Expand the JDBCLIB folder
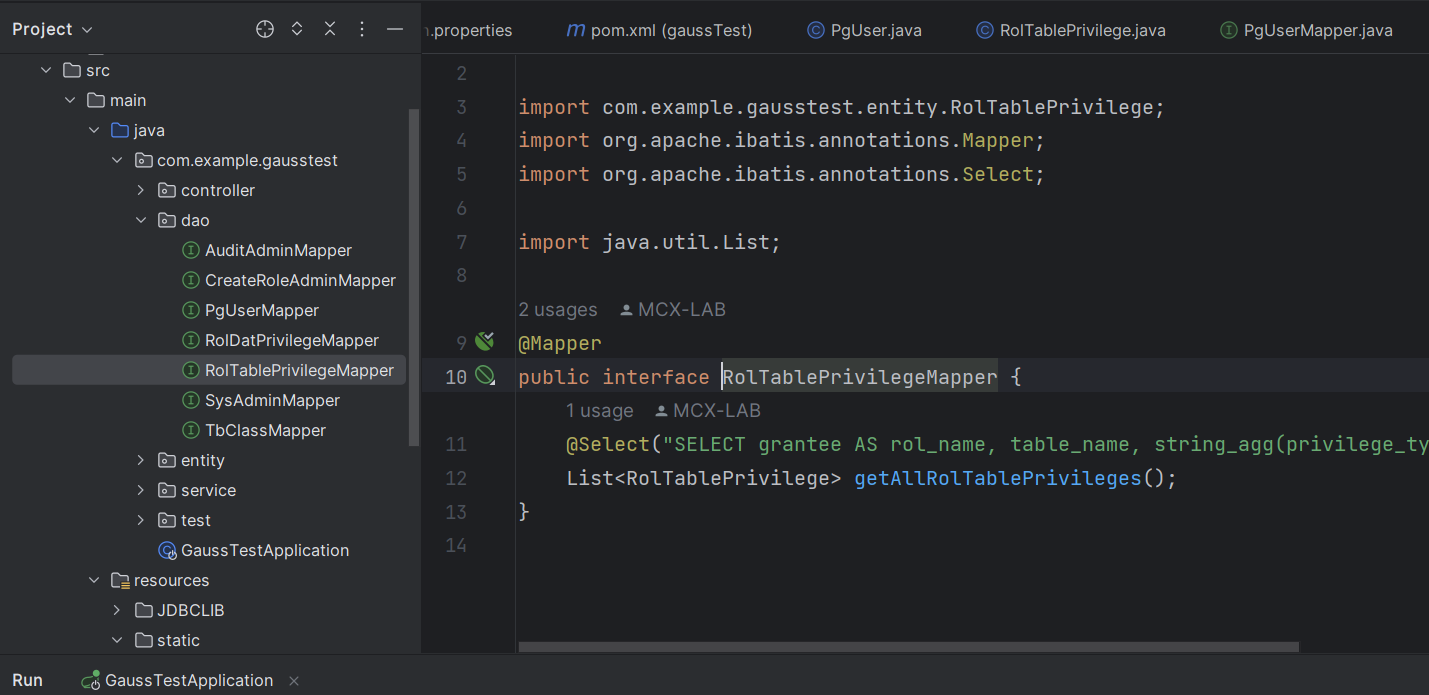Screen dimensions: 1429x695 (118, 610)
